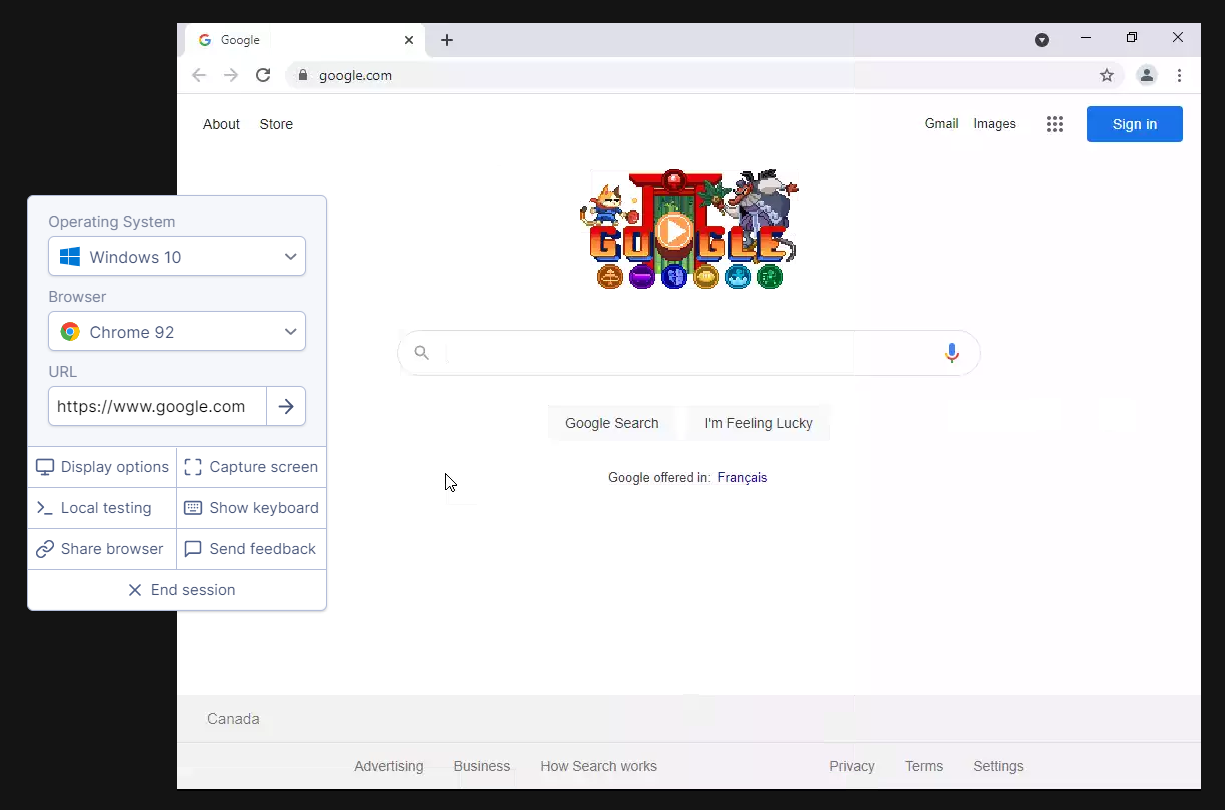1225x810 pixels.
Task: Click the Windows logo in OS selector
Action: click(x=70, y=257)
